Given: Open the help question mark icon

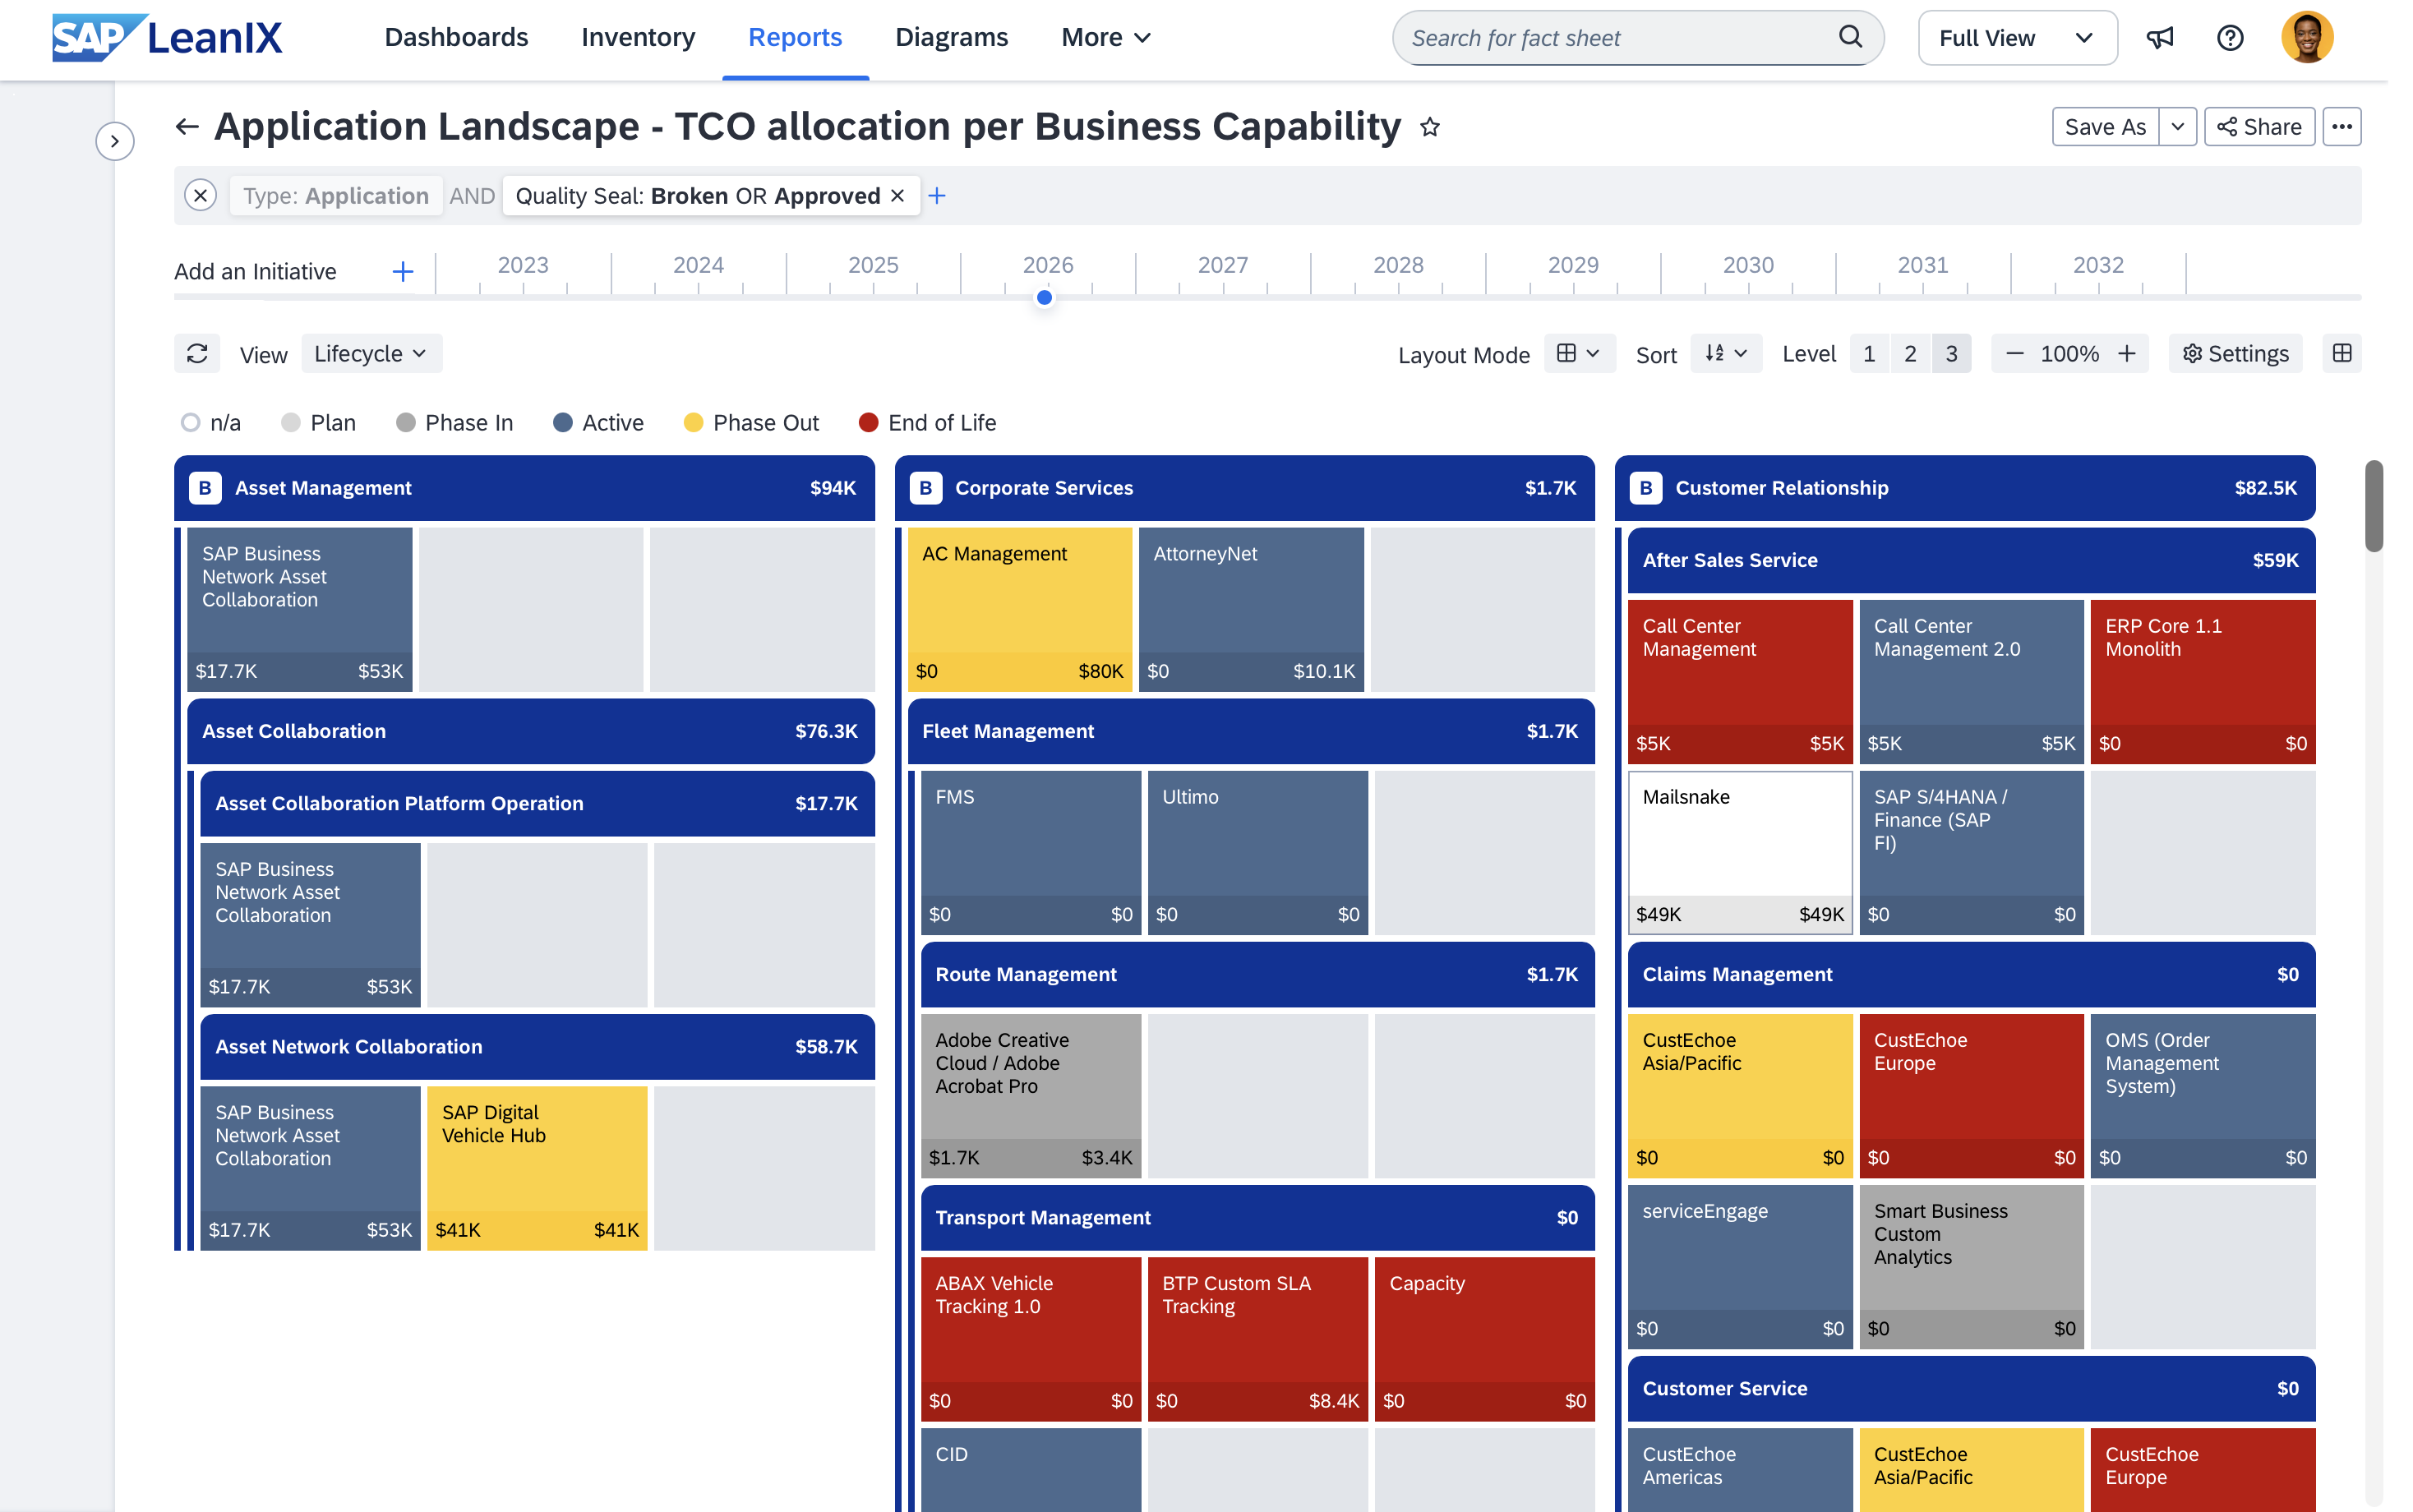Looking at the screenshot, I should tap(2230, 38).
